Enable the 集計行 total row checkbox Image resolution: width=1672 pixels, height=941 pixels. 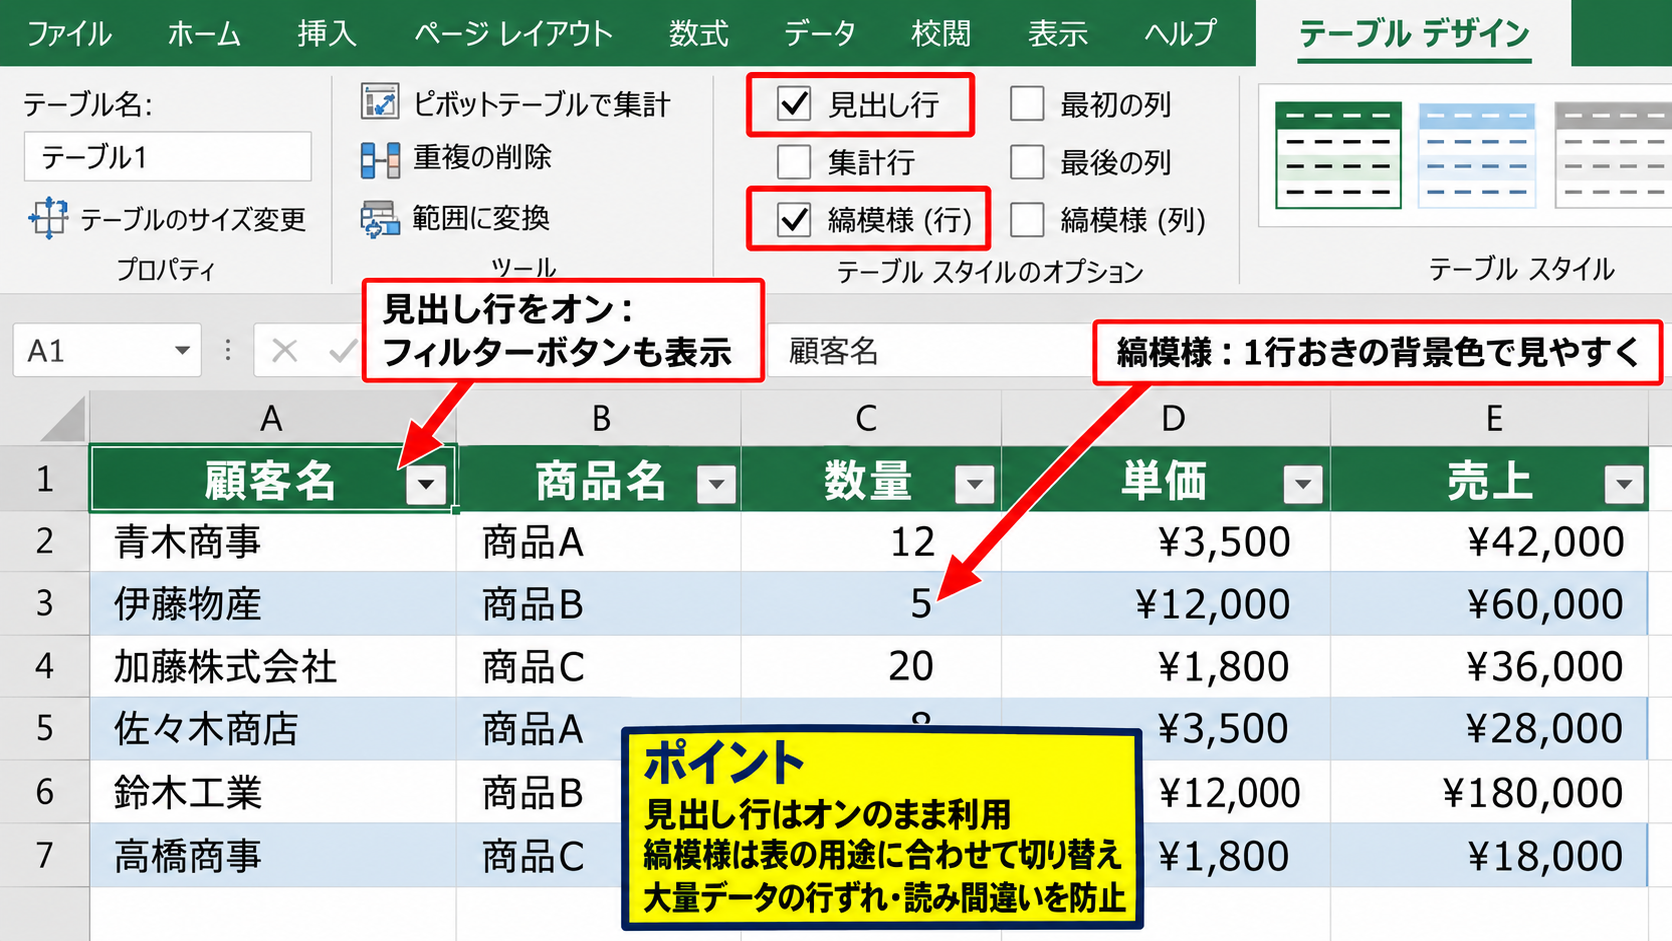tap(794, 161)
